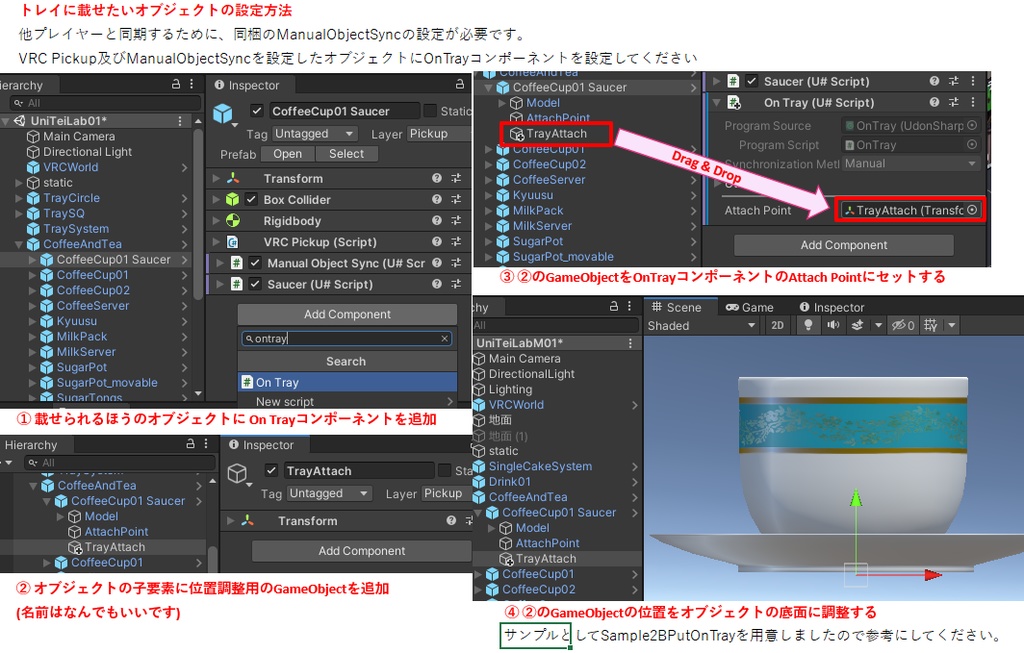Click the component search field containing ontray
The height and width of the screenshot is (653, 1024).
pos(346,338)
